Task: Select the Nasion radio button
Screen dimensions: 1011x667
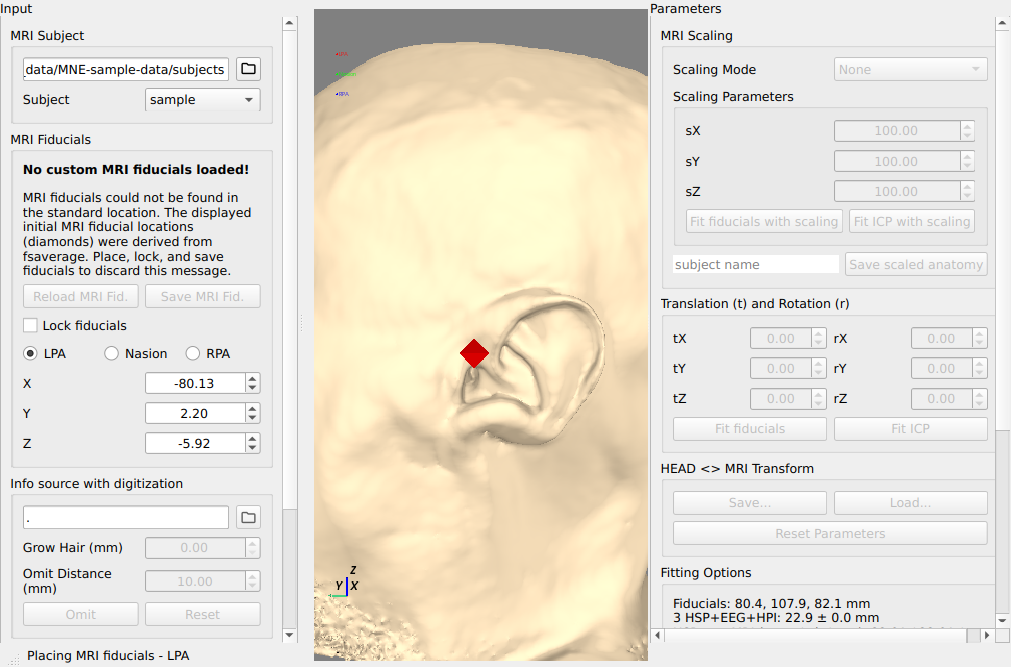Action: (112, 353)
